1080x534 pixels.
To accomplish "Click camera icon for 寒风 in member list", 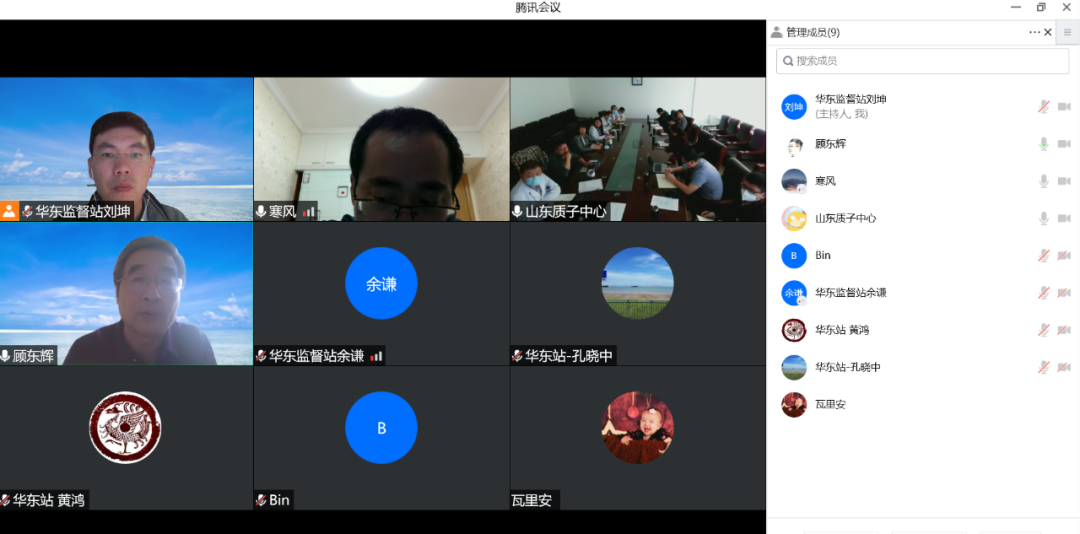I will pos(1064,181).
